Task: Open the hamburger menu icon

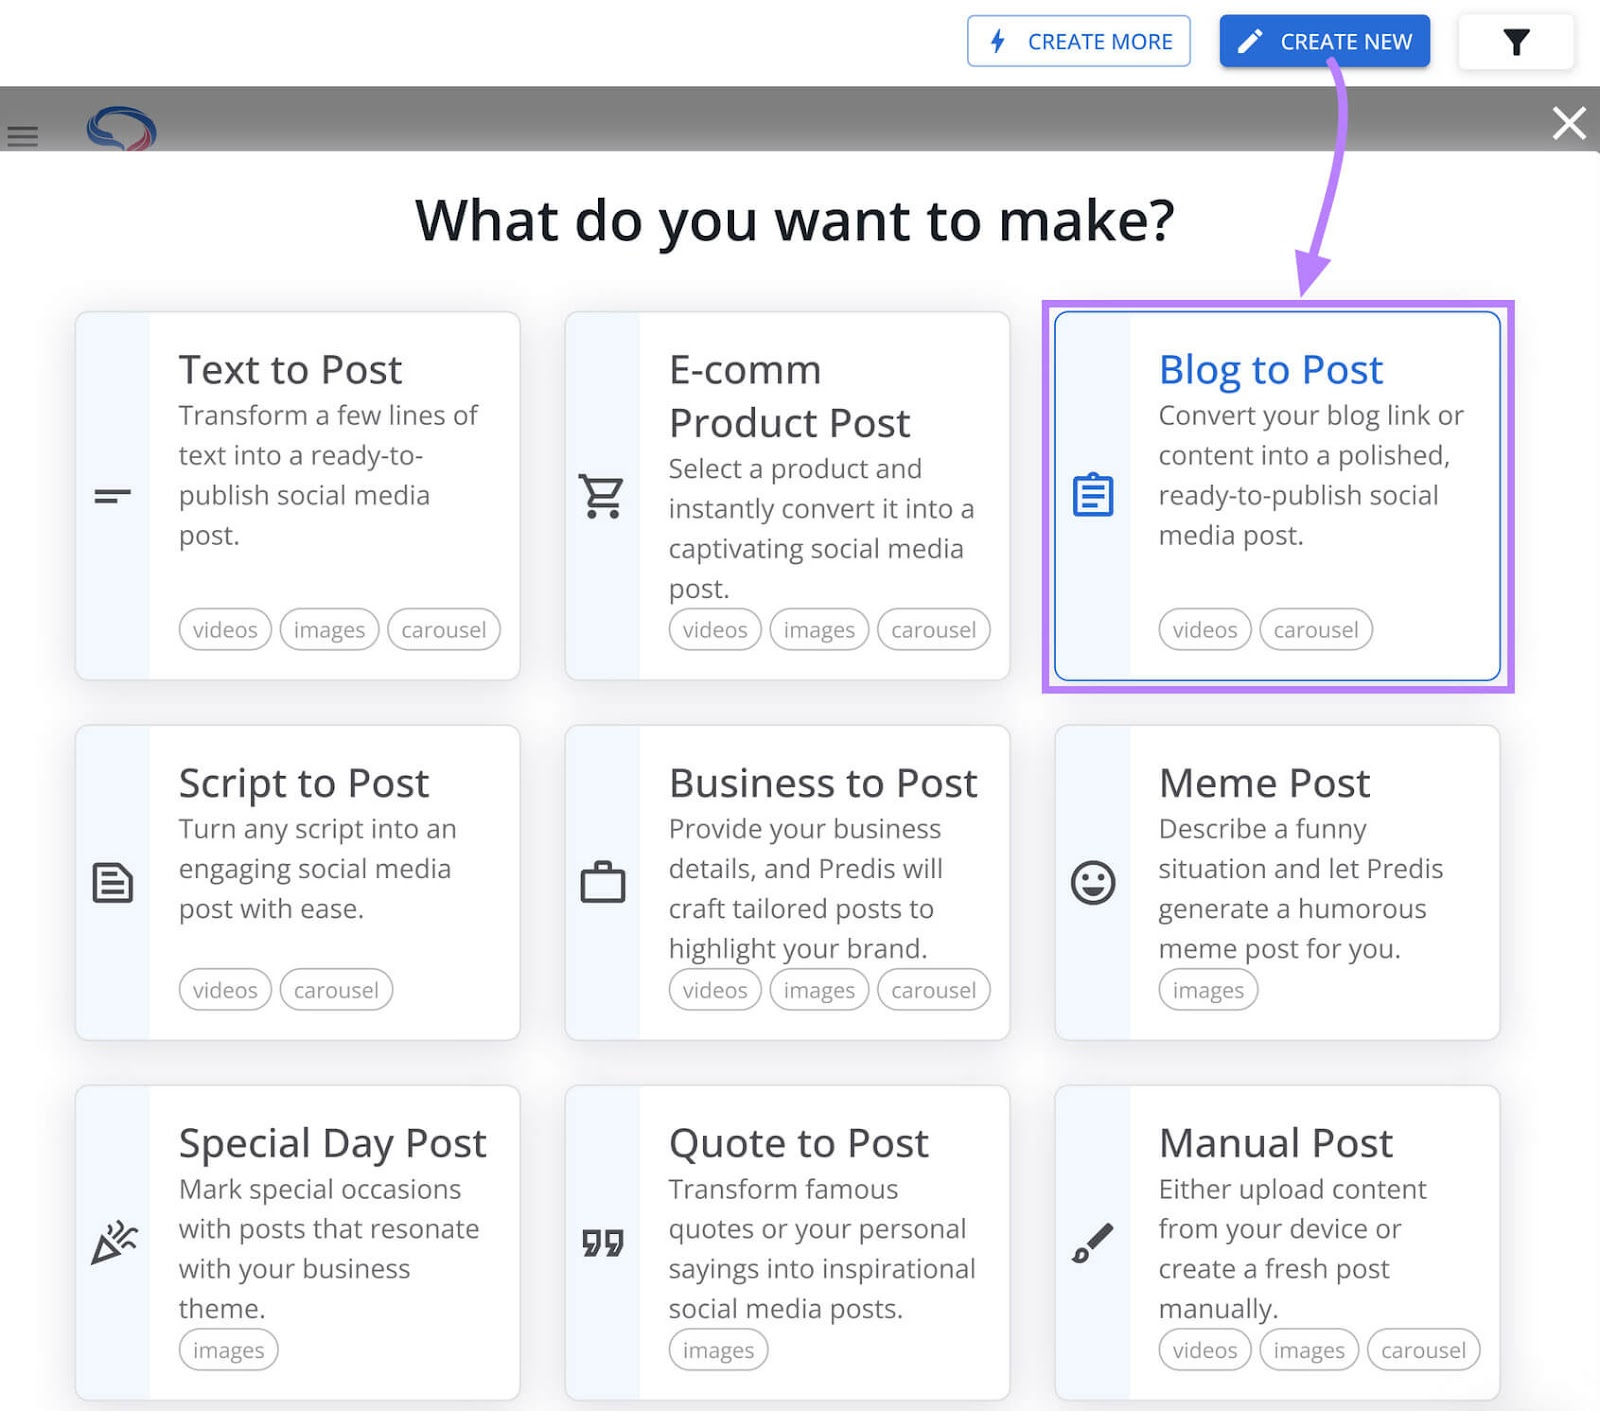Action: [22, 136]
